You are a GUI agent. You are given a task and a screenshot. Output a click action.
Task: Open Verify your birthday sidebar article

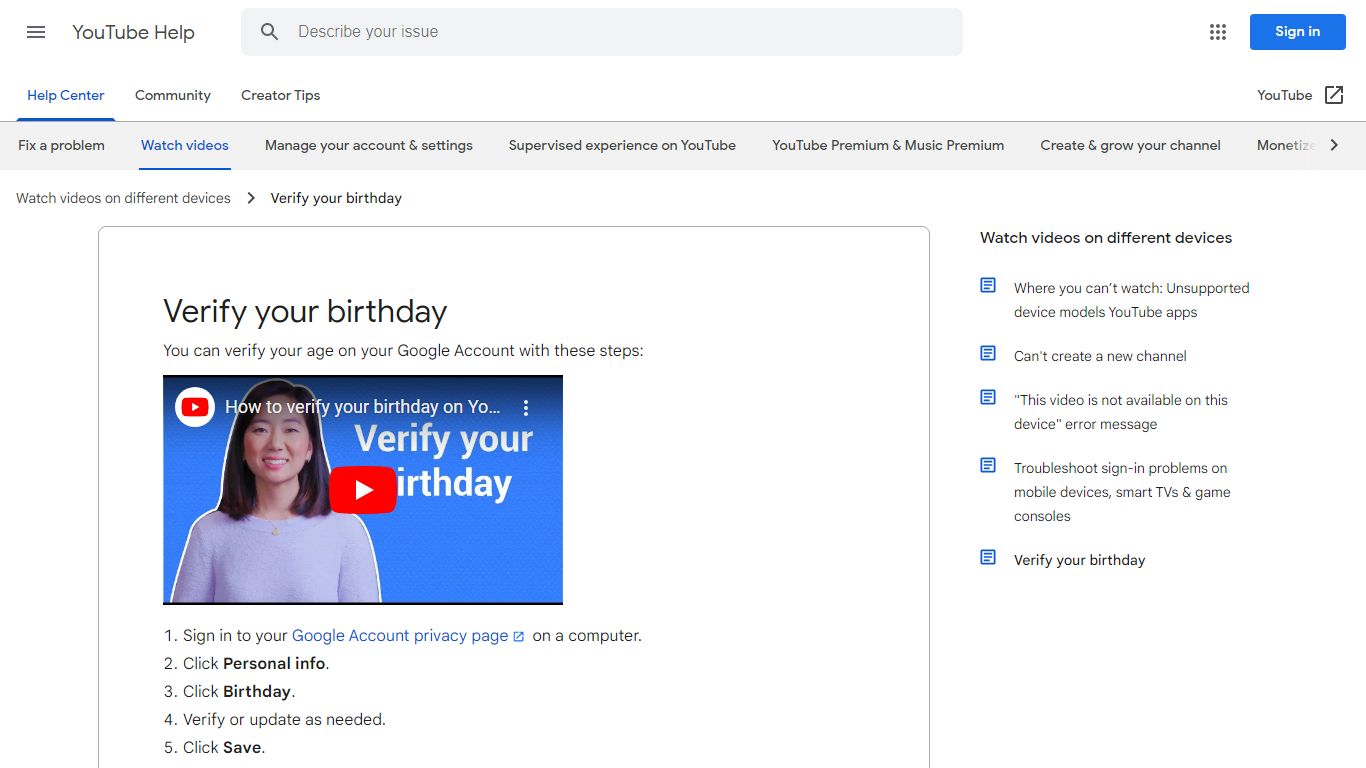tap(1079, 560)
